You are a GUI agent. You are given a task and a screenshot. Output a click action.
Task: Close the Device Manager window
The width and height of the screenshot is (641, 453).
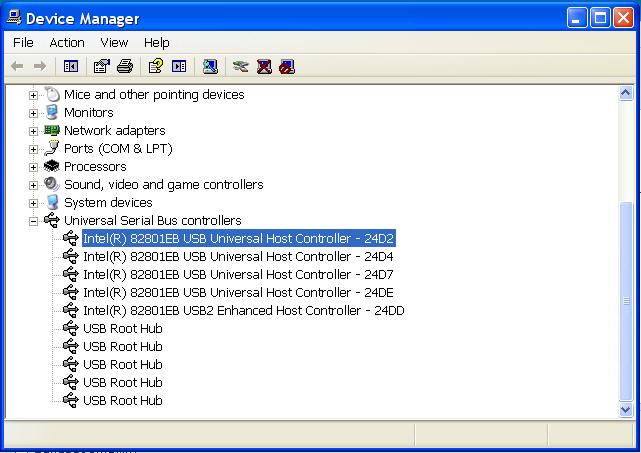click(x=623, y=18)
